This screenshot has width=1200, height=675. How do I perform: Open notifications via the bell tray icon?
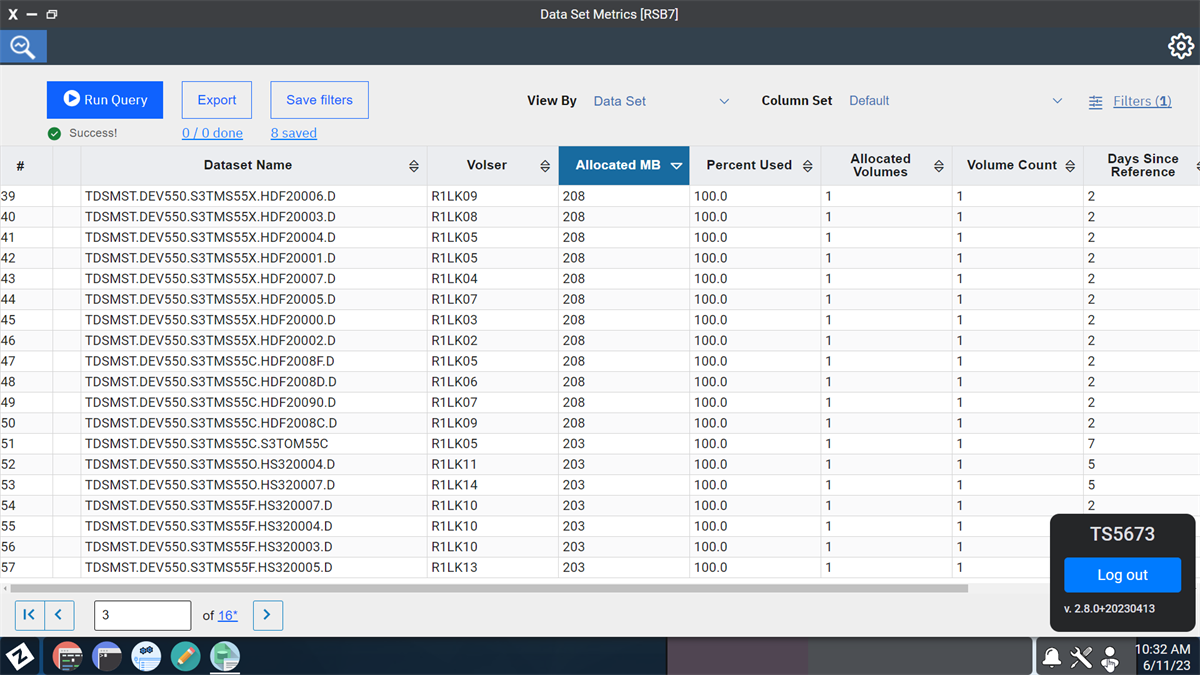coord(1052,657)
